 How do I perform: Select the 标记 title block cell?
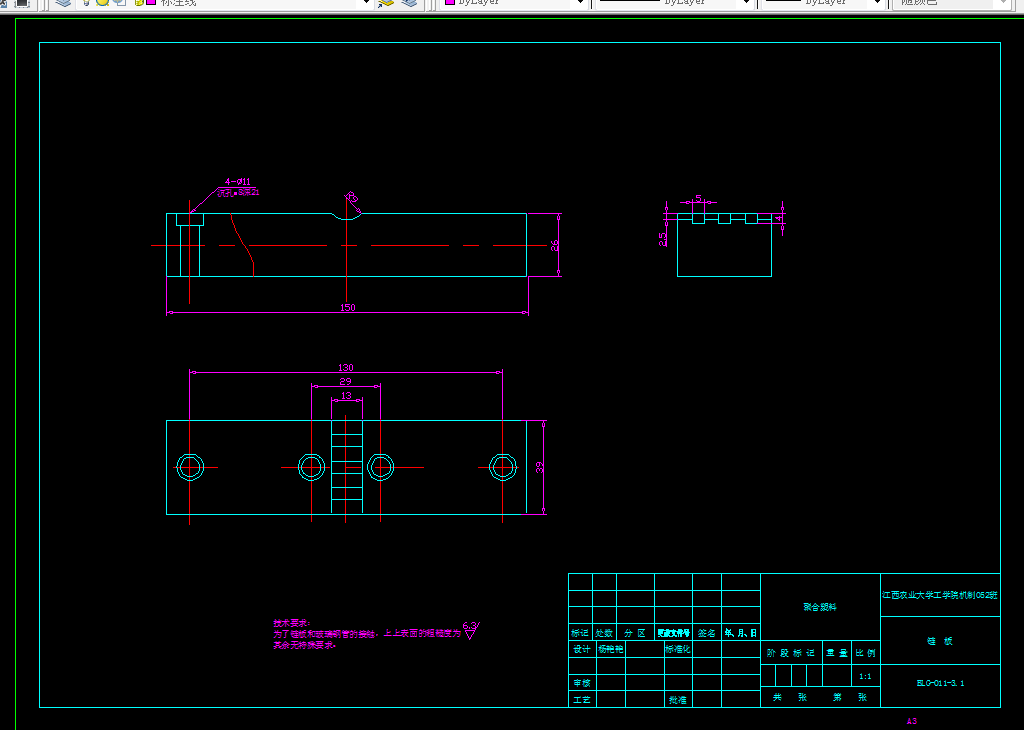580,633
